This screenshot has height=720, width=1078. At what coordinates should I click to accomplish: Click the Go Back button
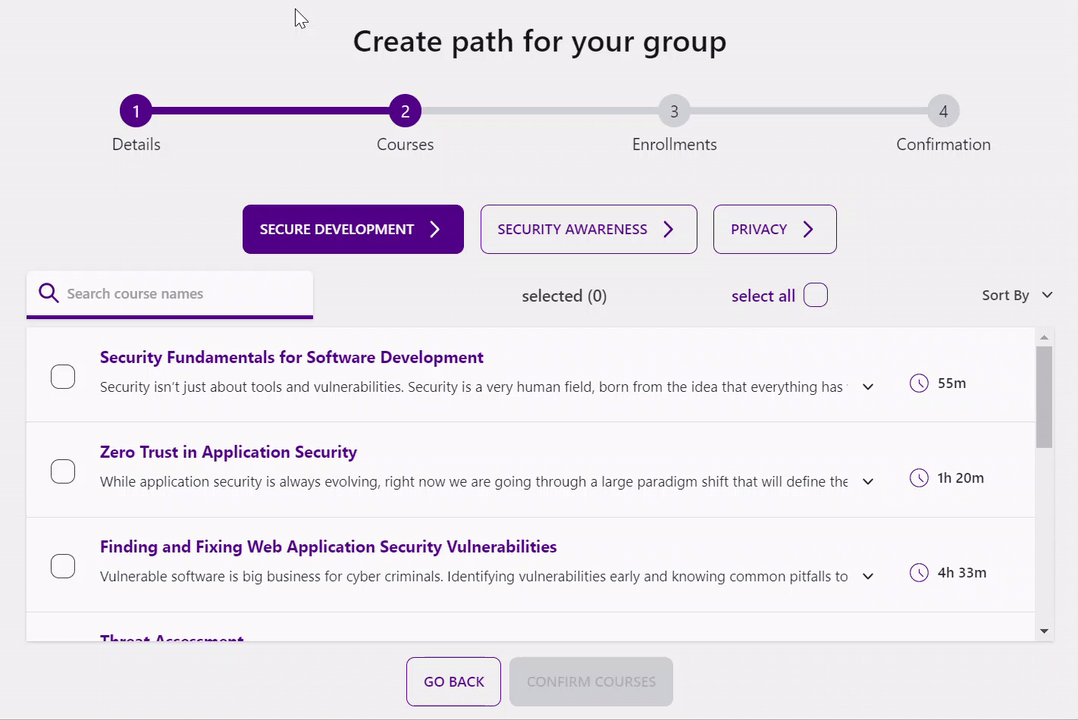[453, 681]
